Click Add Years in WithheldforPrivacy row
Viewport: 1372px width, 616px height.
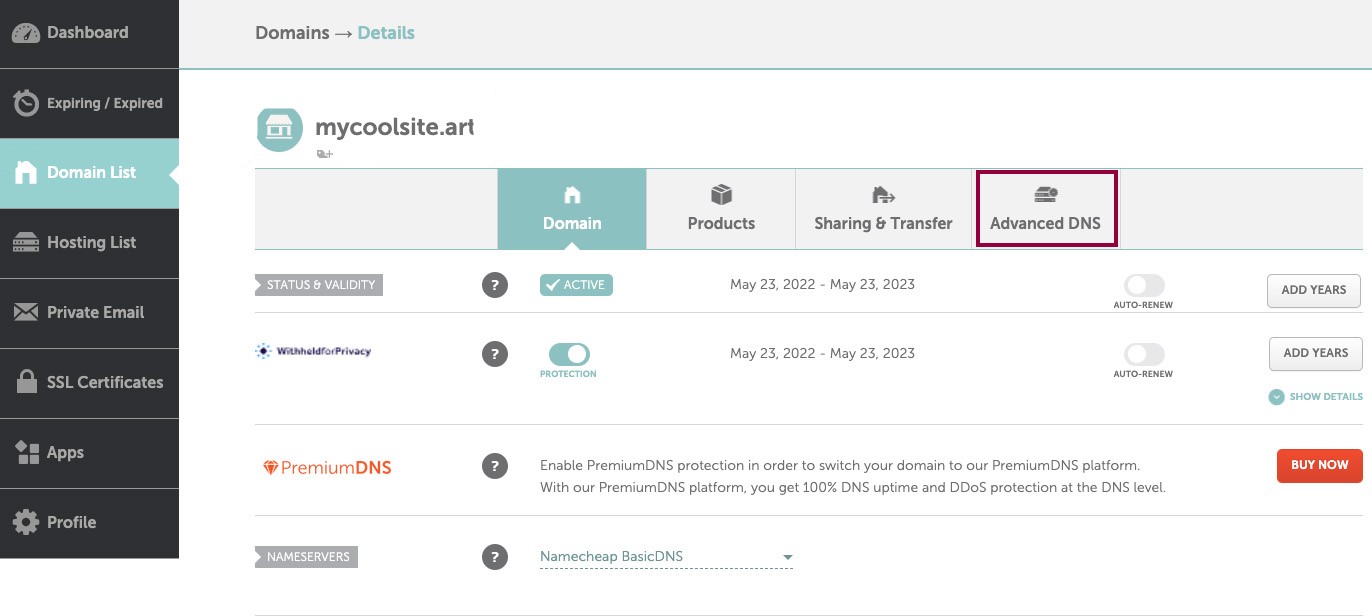[1316, 353]
